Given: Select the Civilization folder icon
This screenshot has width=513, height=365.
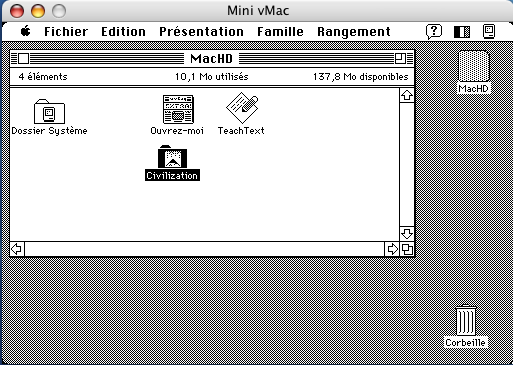Looking at the screenshot, I should point(172,156).
